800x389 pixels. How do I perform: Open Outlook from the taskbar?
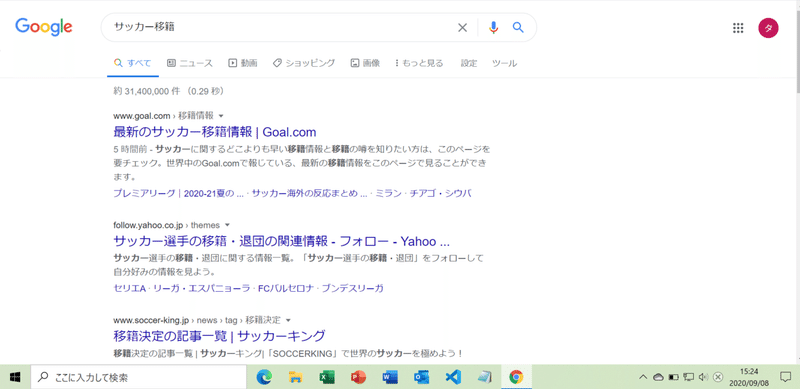(421, 377)
